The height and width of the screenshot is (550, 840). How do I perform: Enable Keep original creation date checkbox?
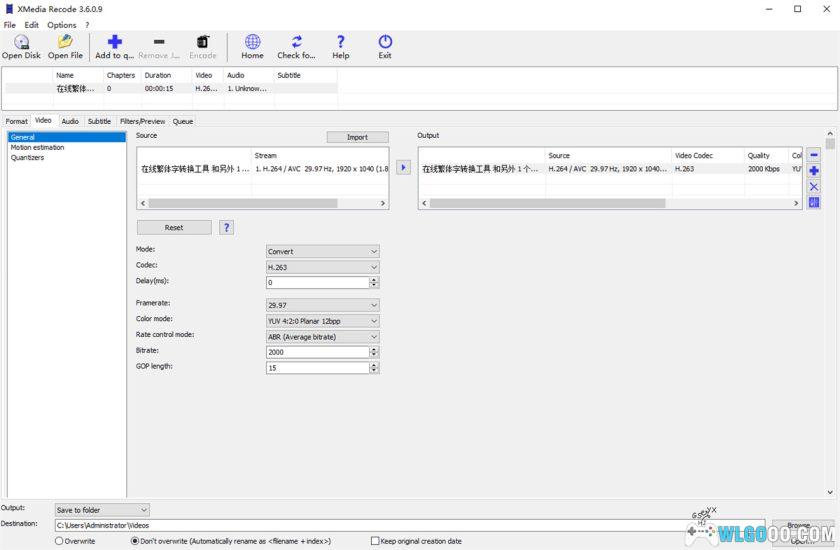(375, 541)
